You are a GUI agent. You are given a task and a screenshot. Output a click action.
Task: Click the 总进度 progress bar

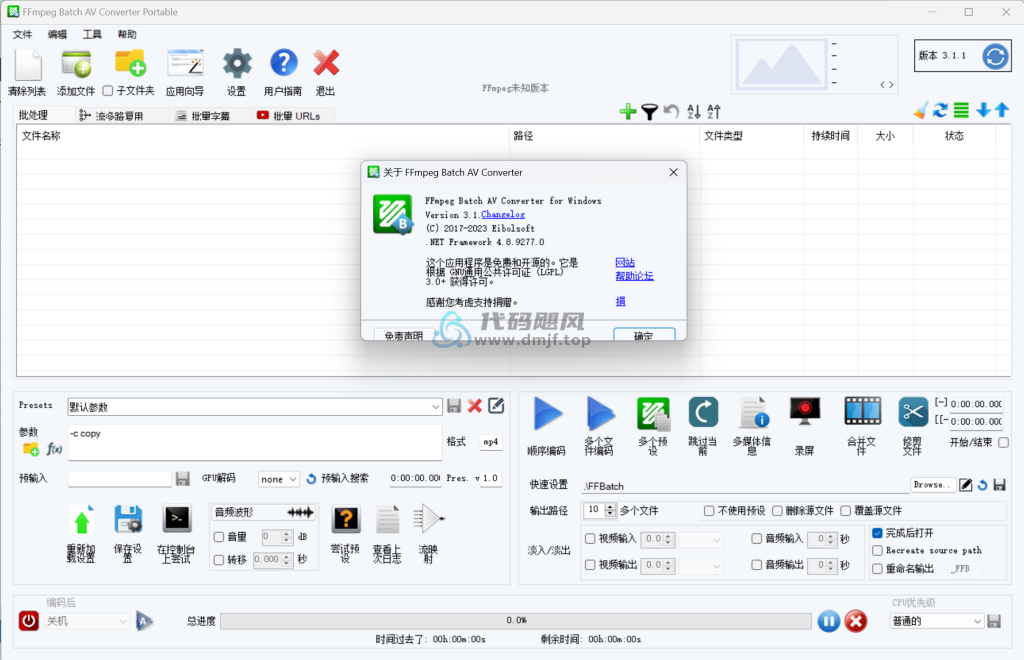point(516,620)
